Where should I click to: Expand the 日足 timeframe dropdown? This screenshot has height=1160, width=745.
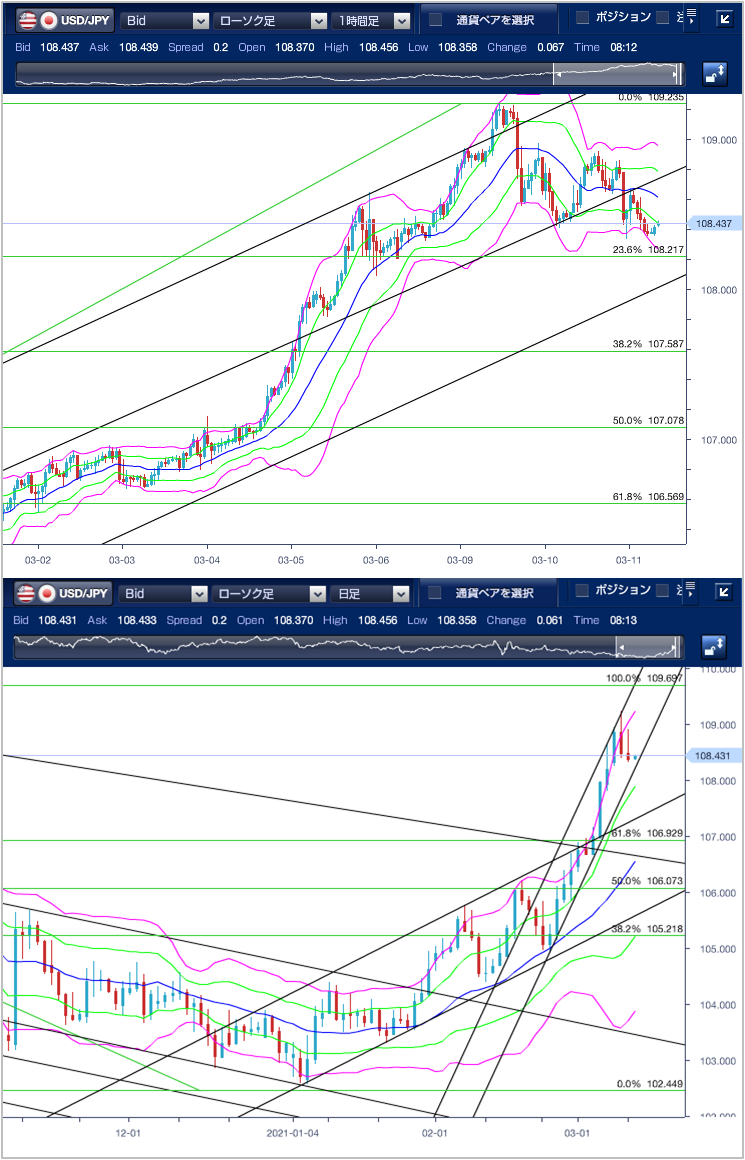tap(369, 594)
